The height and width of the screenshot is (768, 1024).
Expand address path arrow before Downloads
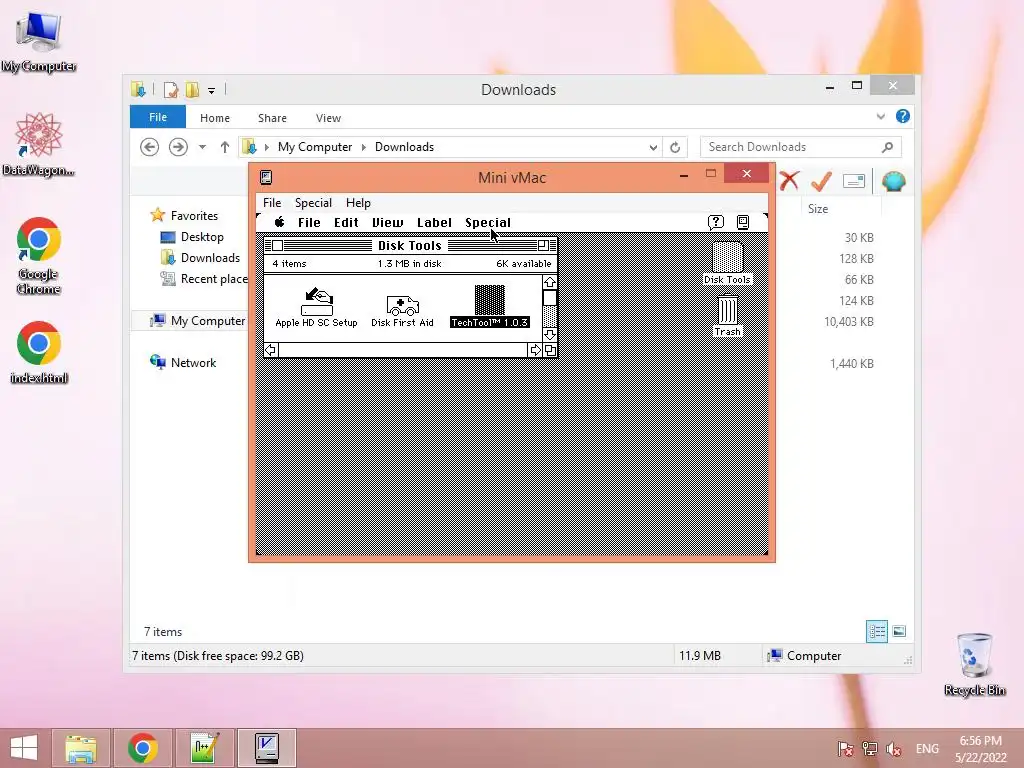pyautogui.click(x=364, y=148)
